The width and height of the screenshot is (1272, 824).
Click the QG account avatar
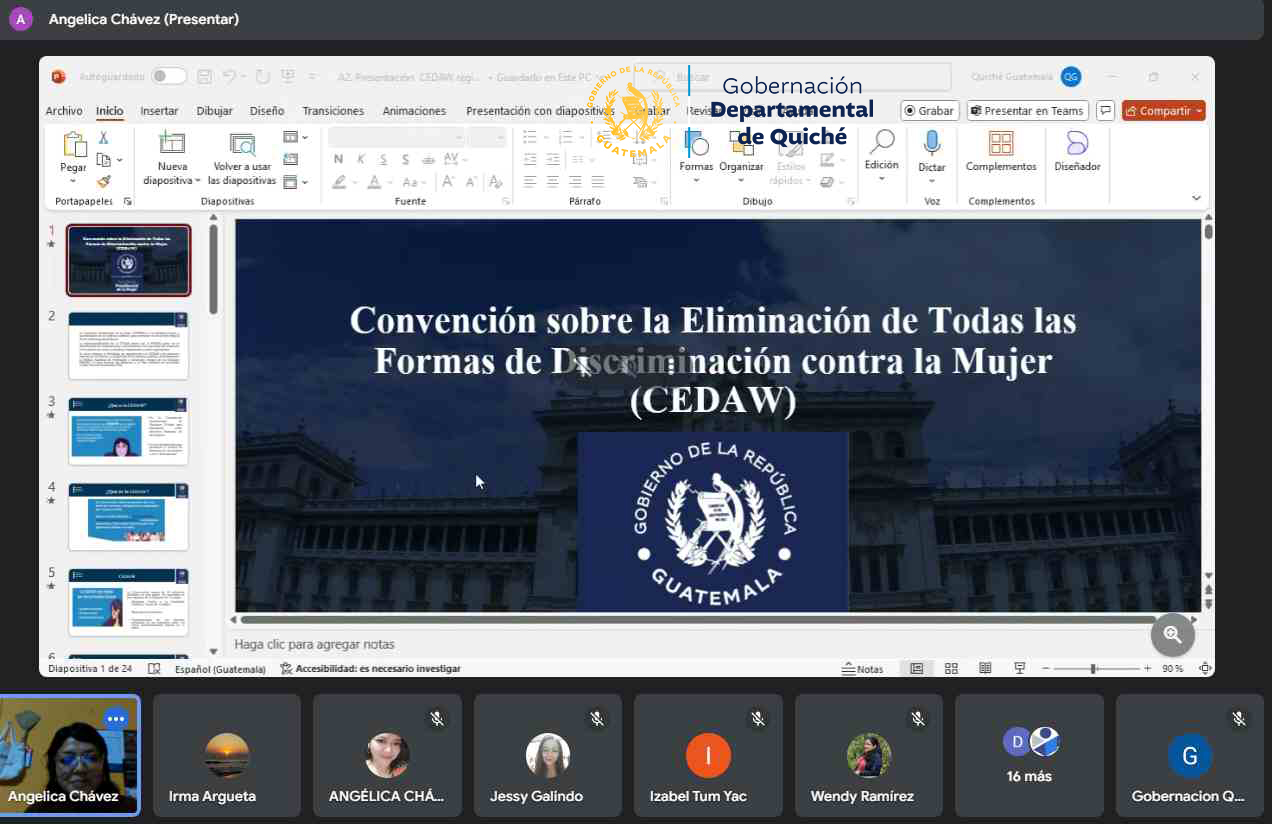(x=1071, y=77)
